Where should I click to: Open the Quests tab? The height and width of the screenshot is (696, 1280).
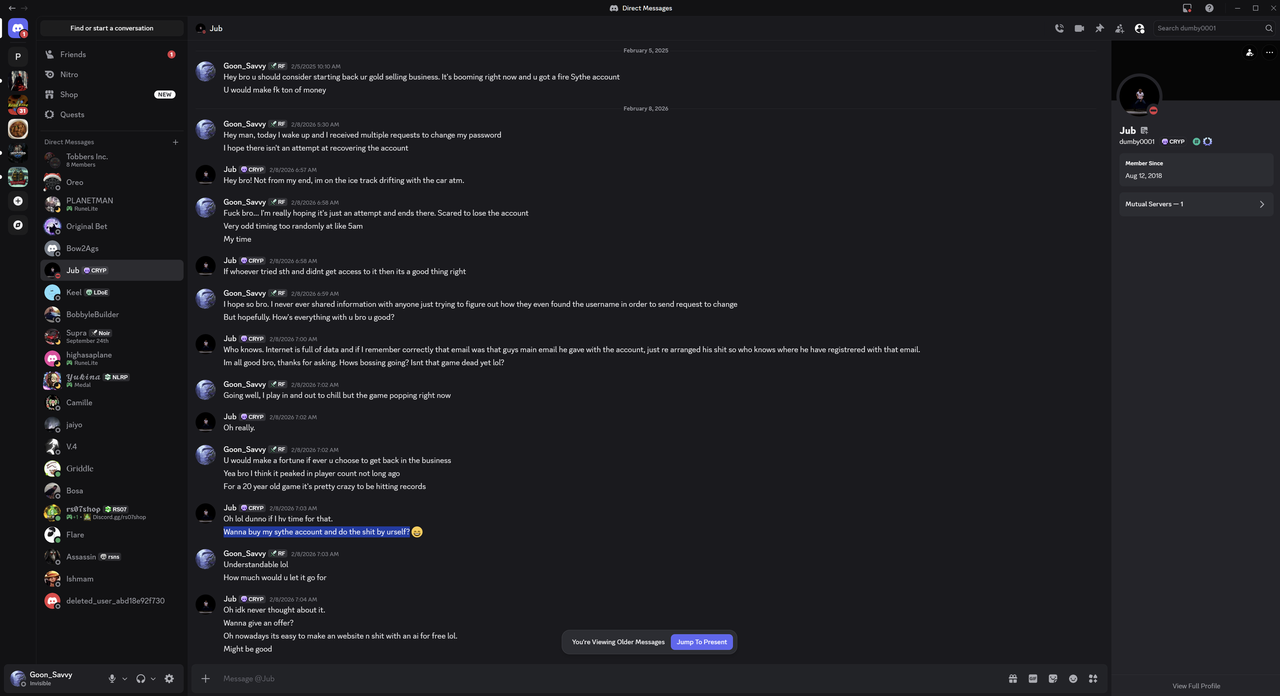pos(112,115)
